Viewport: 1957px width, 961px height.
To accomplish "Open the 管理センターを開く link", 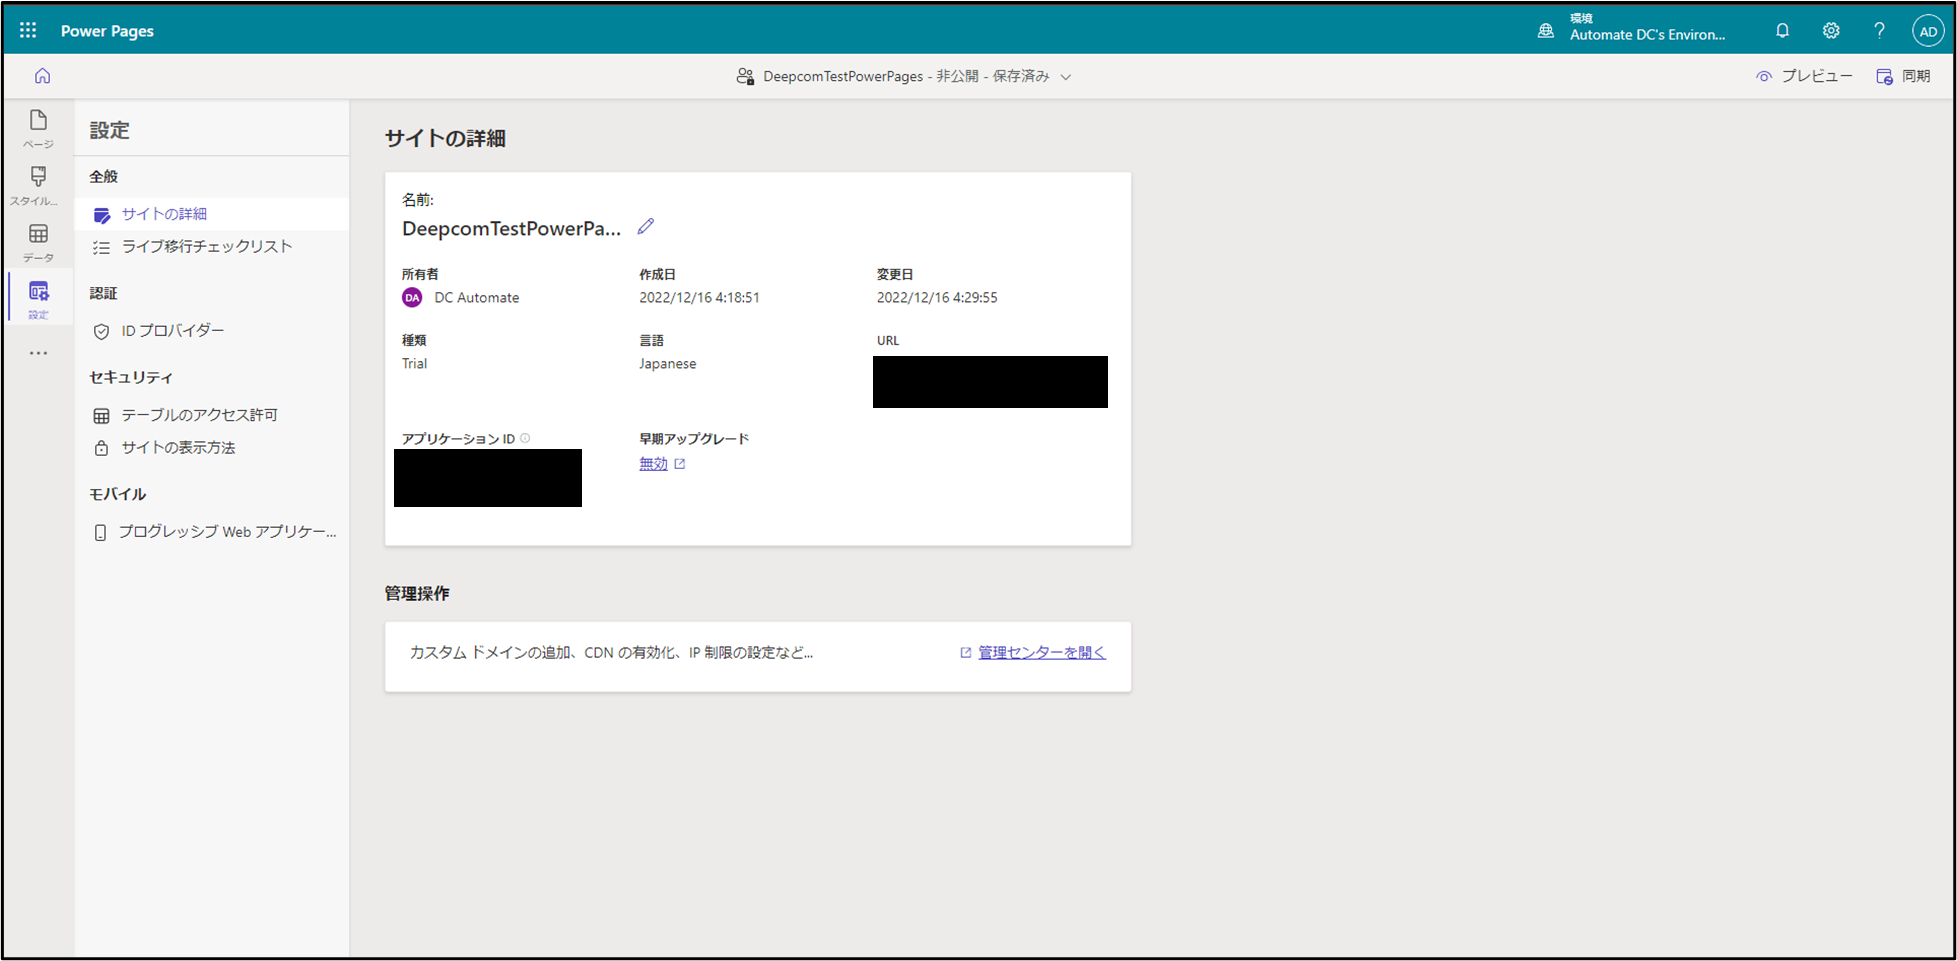I will coord(1041,653).
